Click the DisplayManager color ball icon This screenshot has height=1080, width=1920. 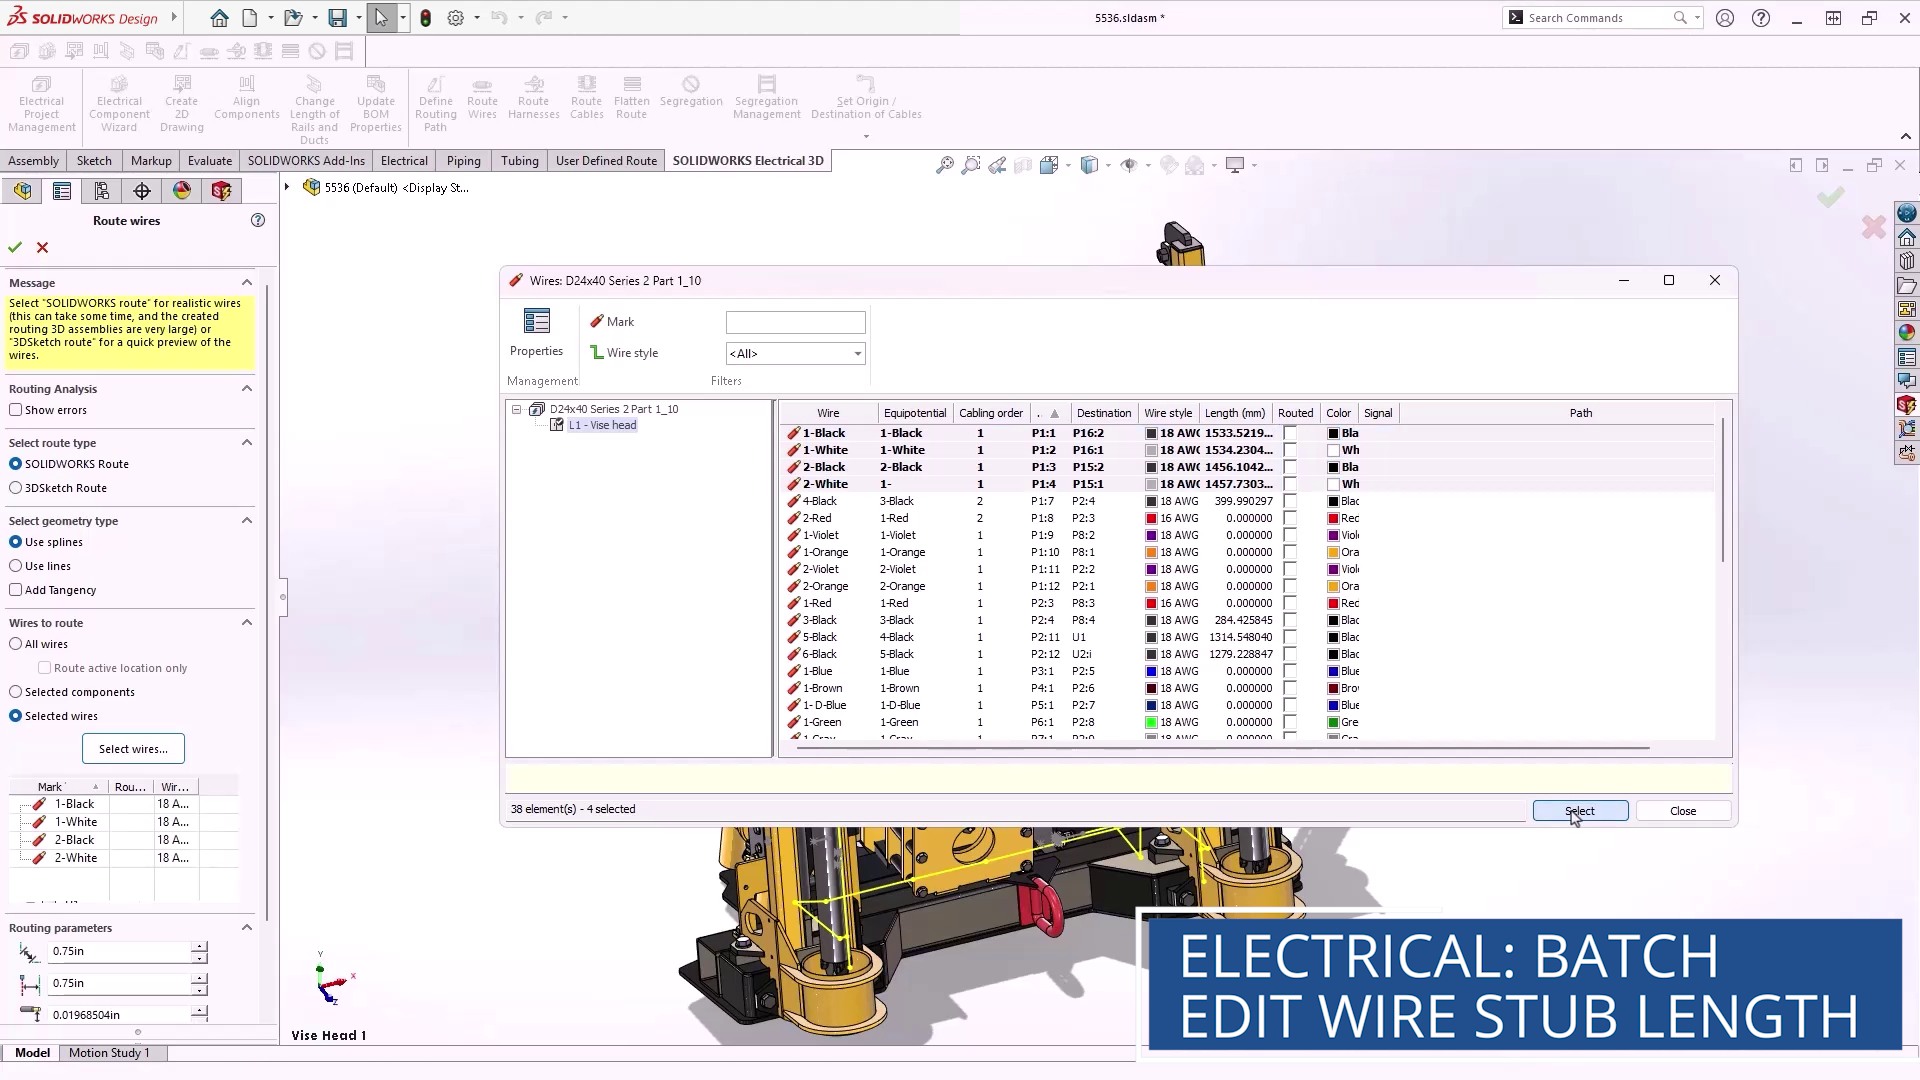tap(182, 191)
